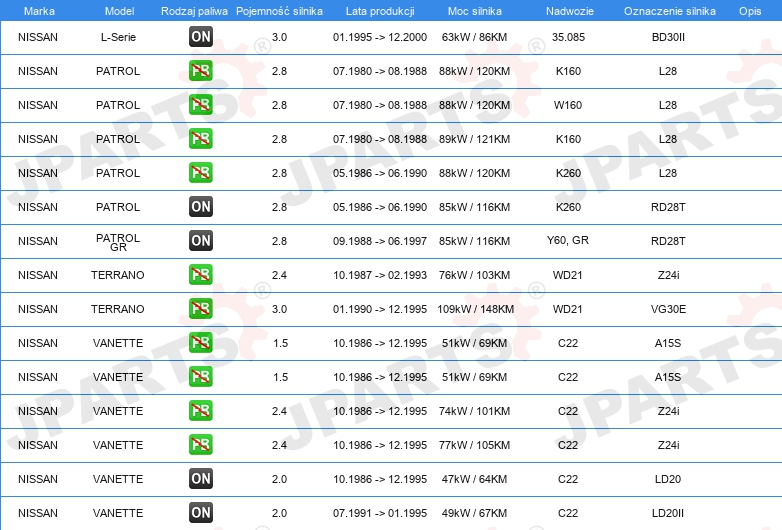This screenshot has width=782, height=530.
Task: Select the C22 cell in VANETTE LD20II row
Action: tap(568, 513)
